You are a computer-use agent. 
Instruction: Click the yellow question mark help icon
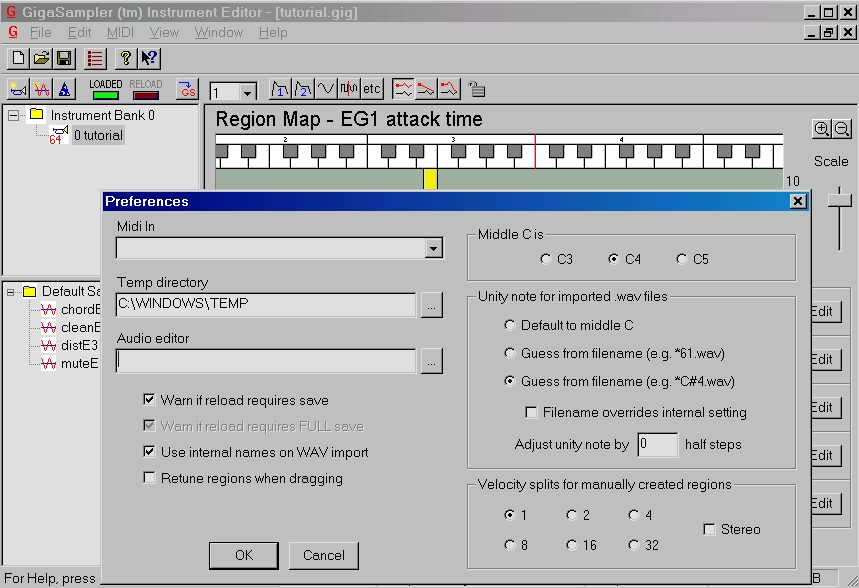125,58
